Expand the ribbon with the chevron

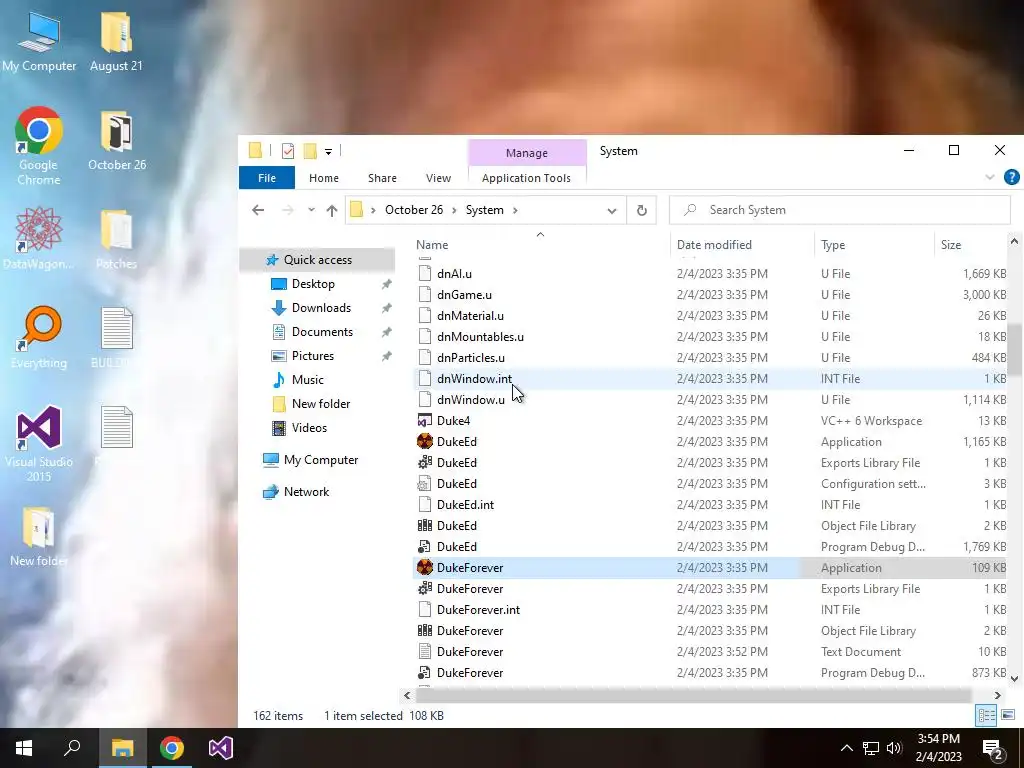[x=989, y=177]
